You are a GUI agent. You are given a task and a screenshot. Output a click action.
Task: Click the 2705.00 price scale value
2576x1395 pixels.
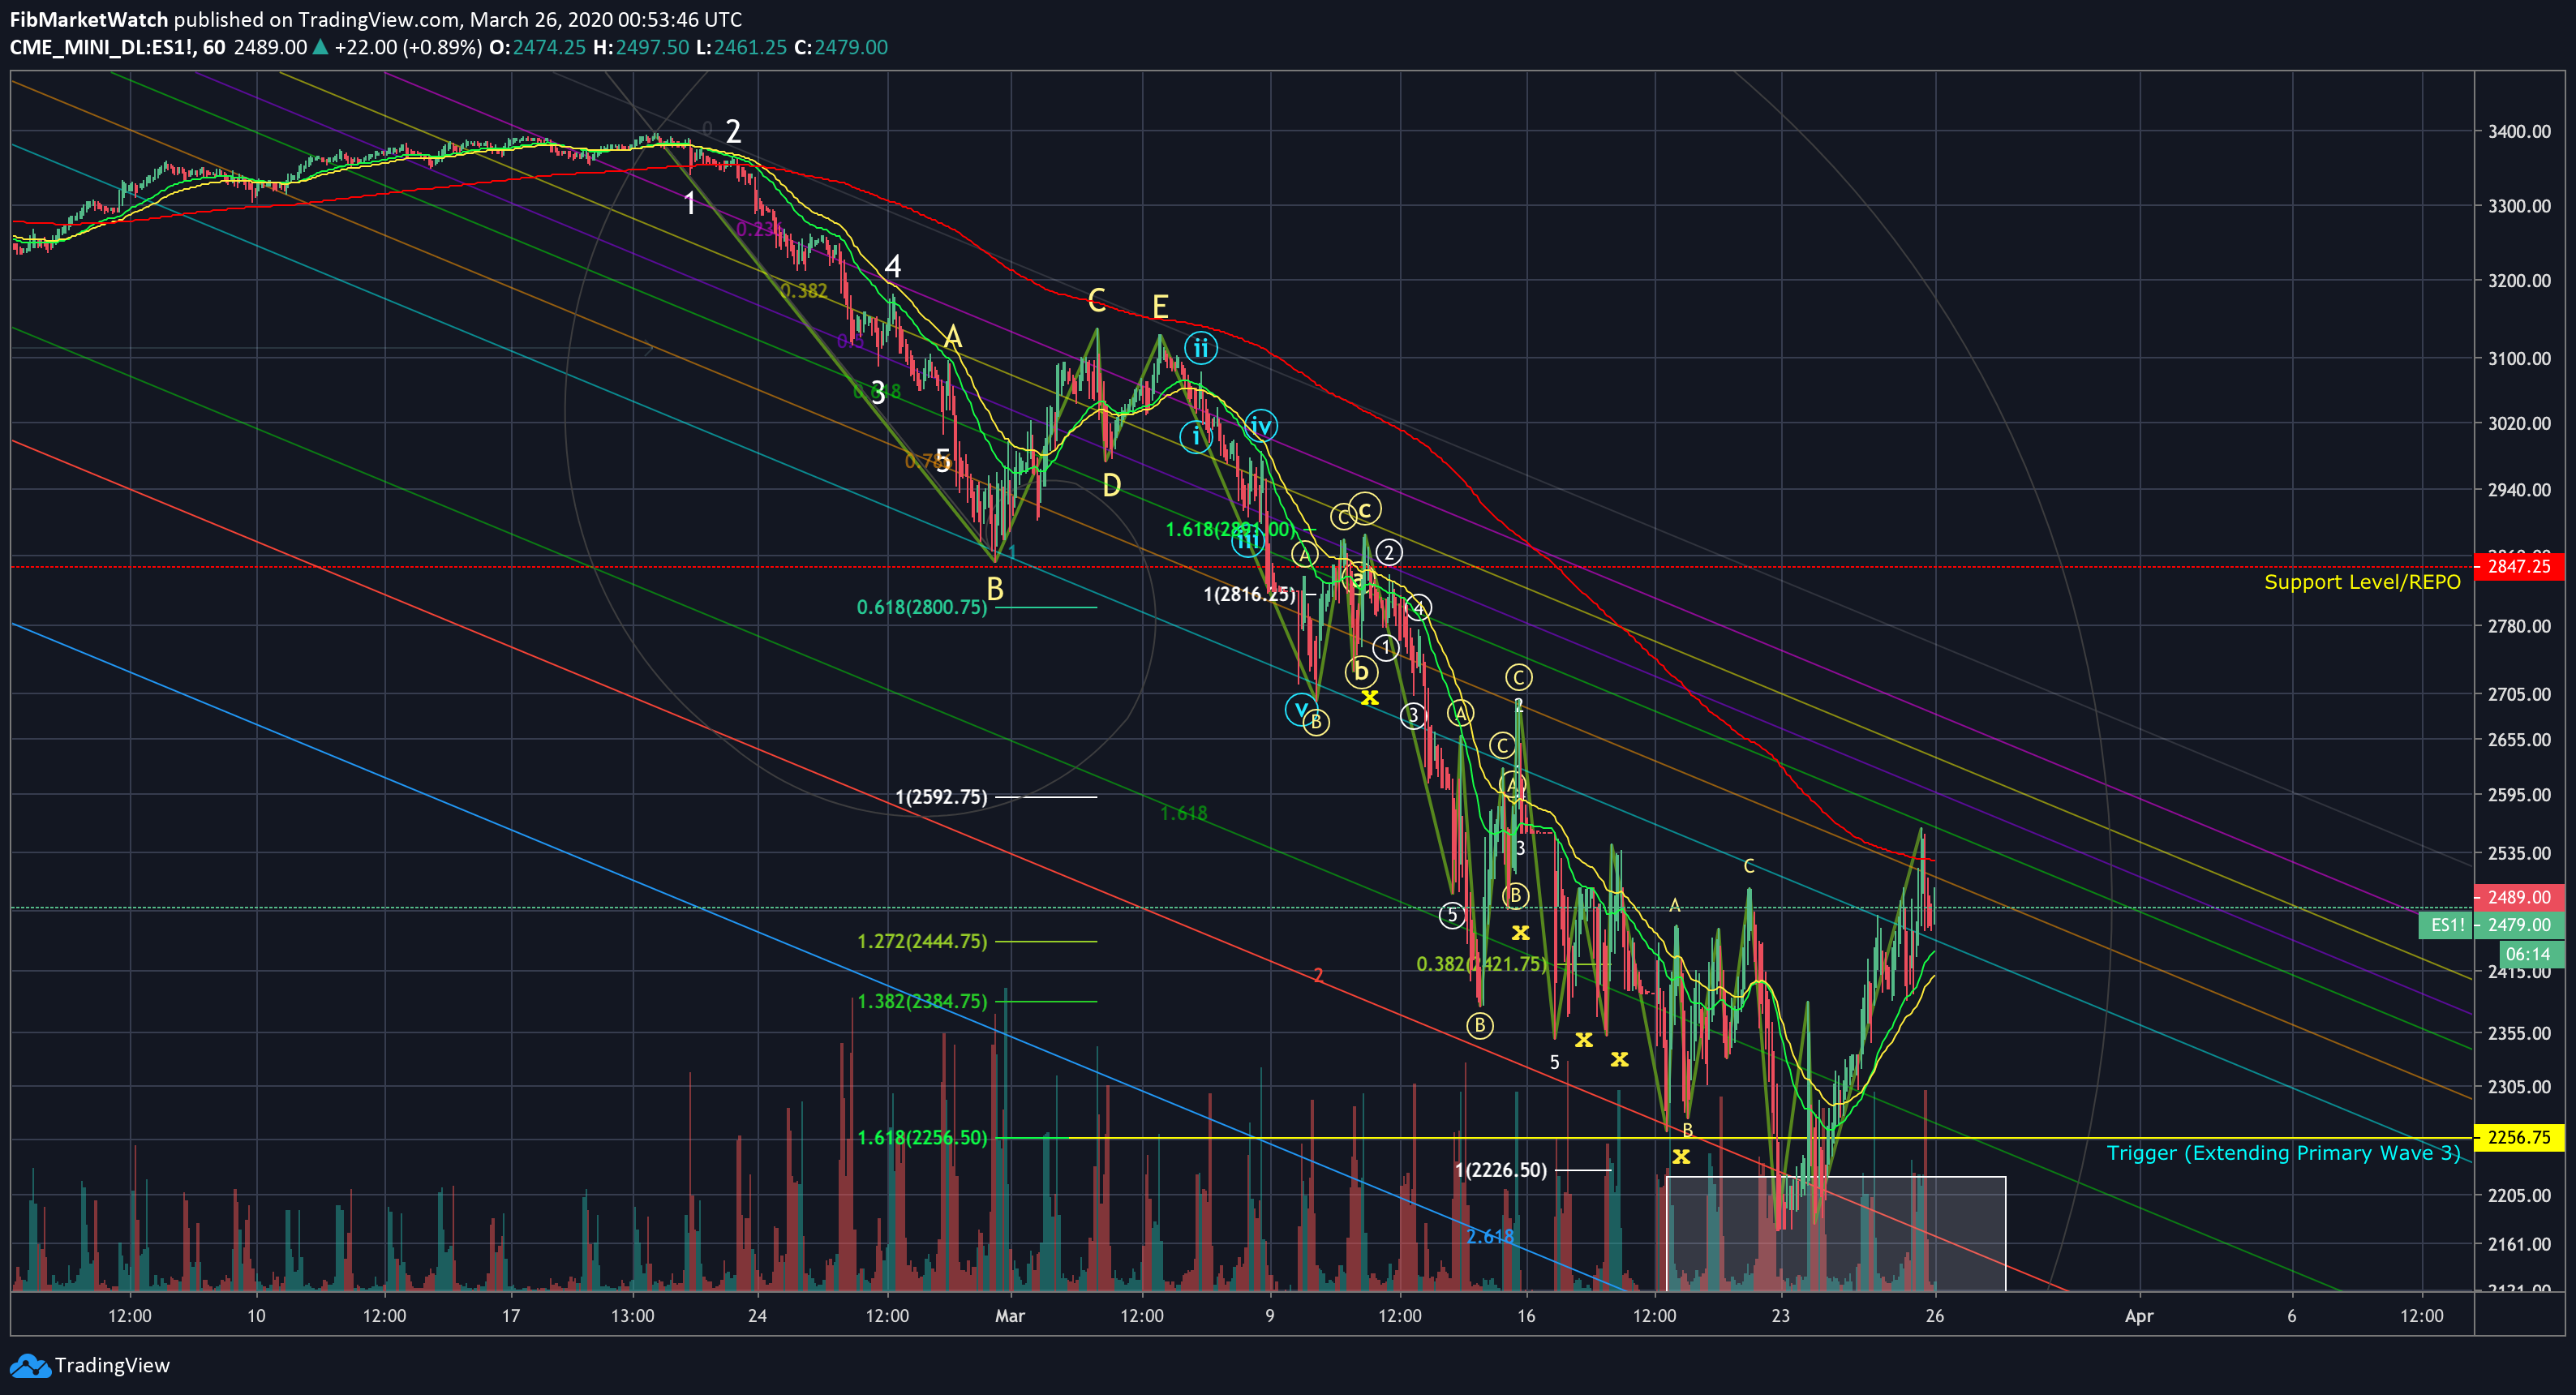click(x=2519, y=694)
